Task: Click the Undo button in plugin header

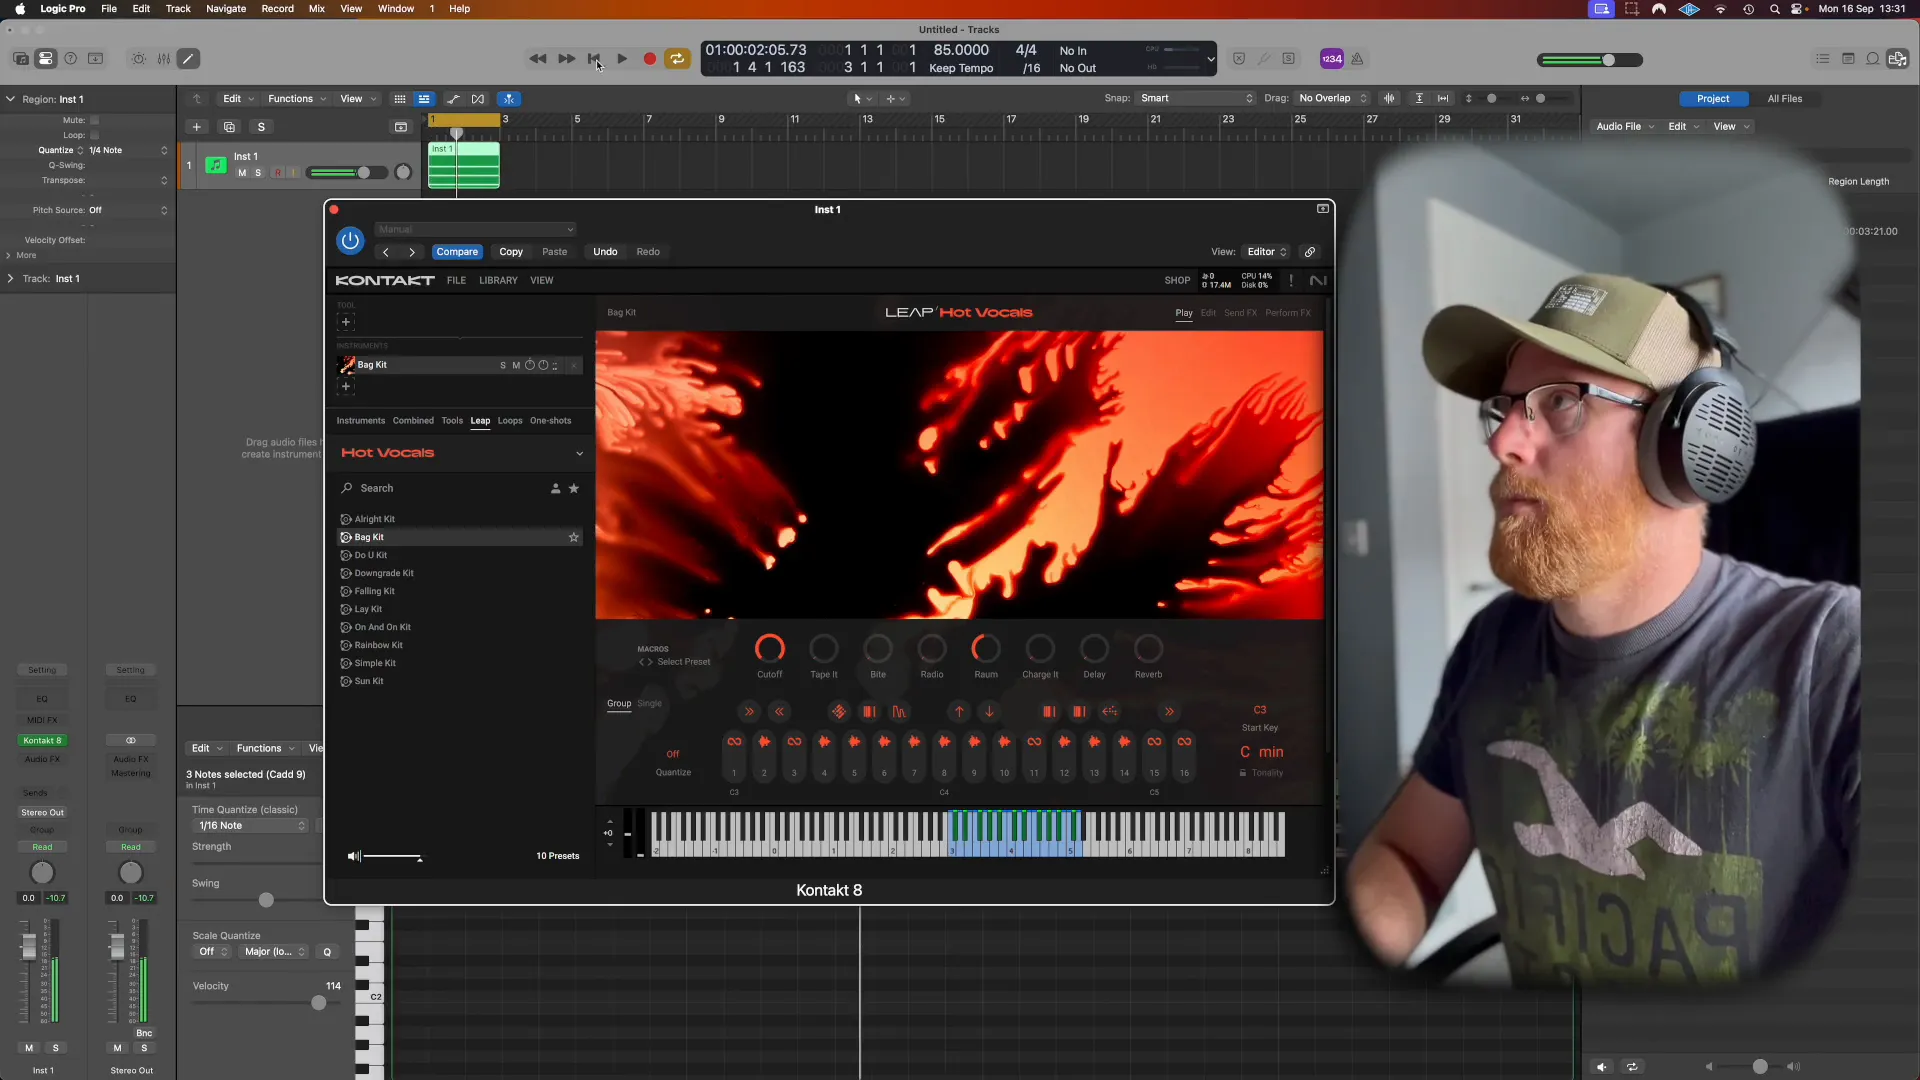Action: (605, 252)
